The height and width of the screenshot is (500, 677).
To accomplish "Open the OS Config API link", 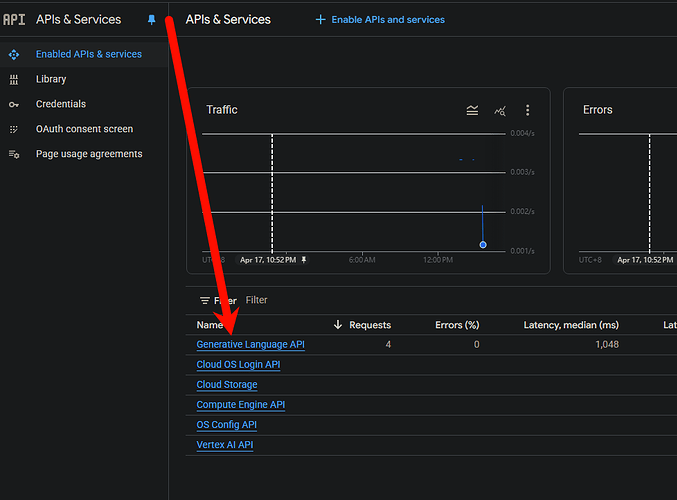I will 226,425.
